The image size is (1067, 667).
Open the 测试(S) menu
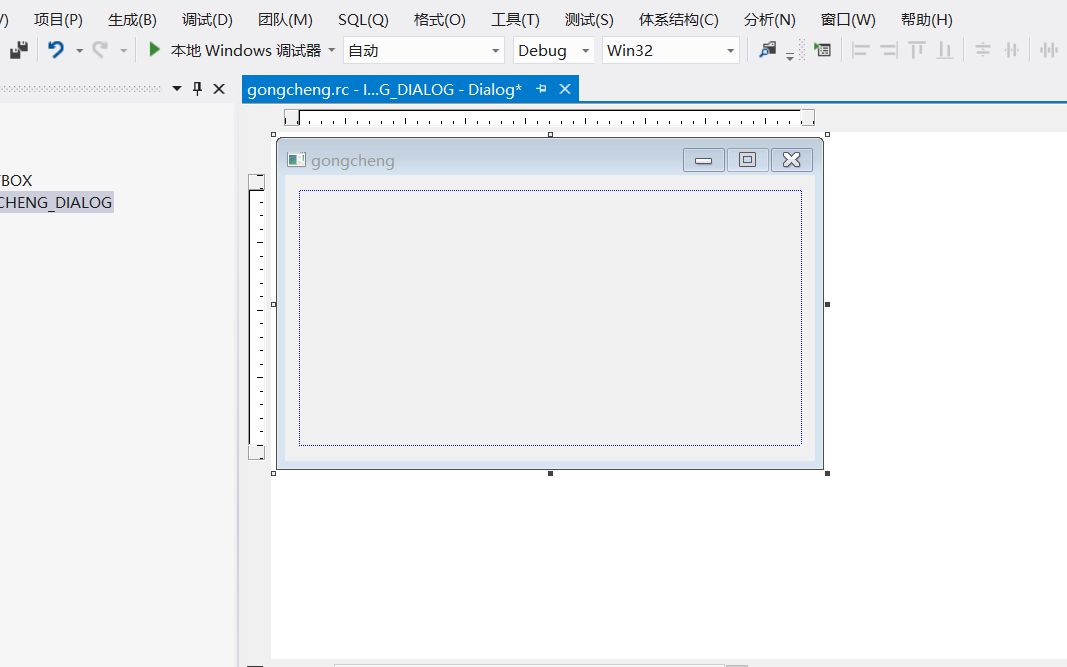coord(589,20)
